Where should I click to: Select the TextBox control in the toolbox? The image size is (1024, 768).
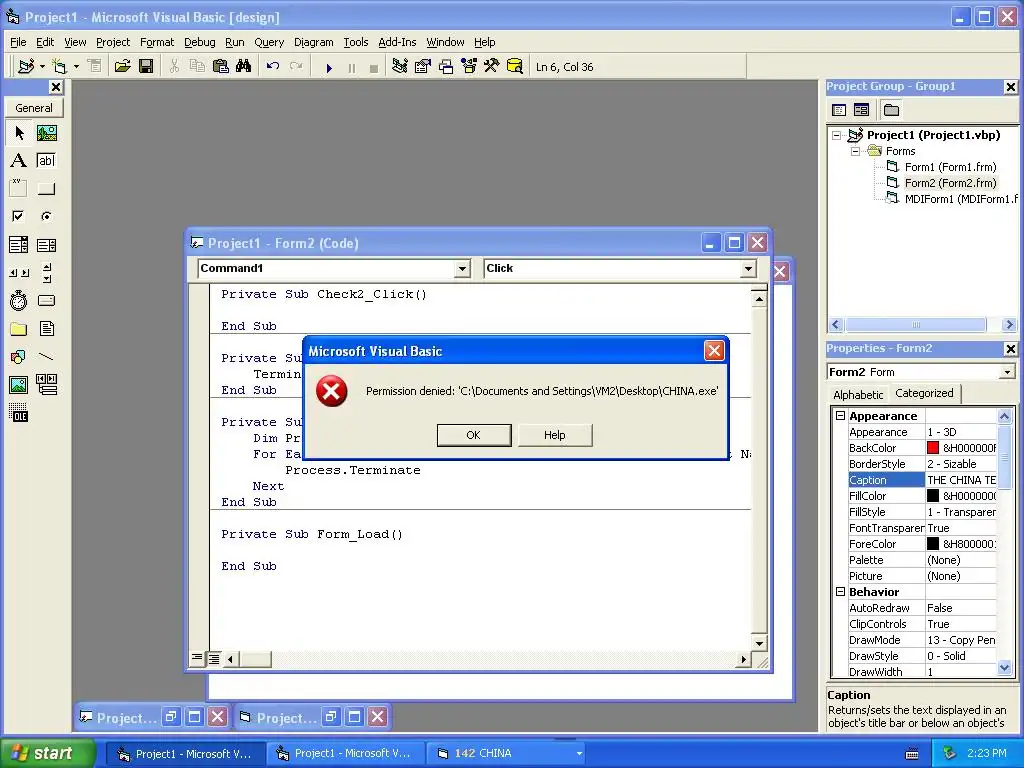pyautogui.click(x=46, y=161)
